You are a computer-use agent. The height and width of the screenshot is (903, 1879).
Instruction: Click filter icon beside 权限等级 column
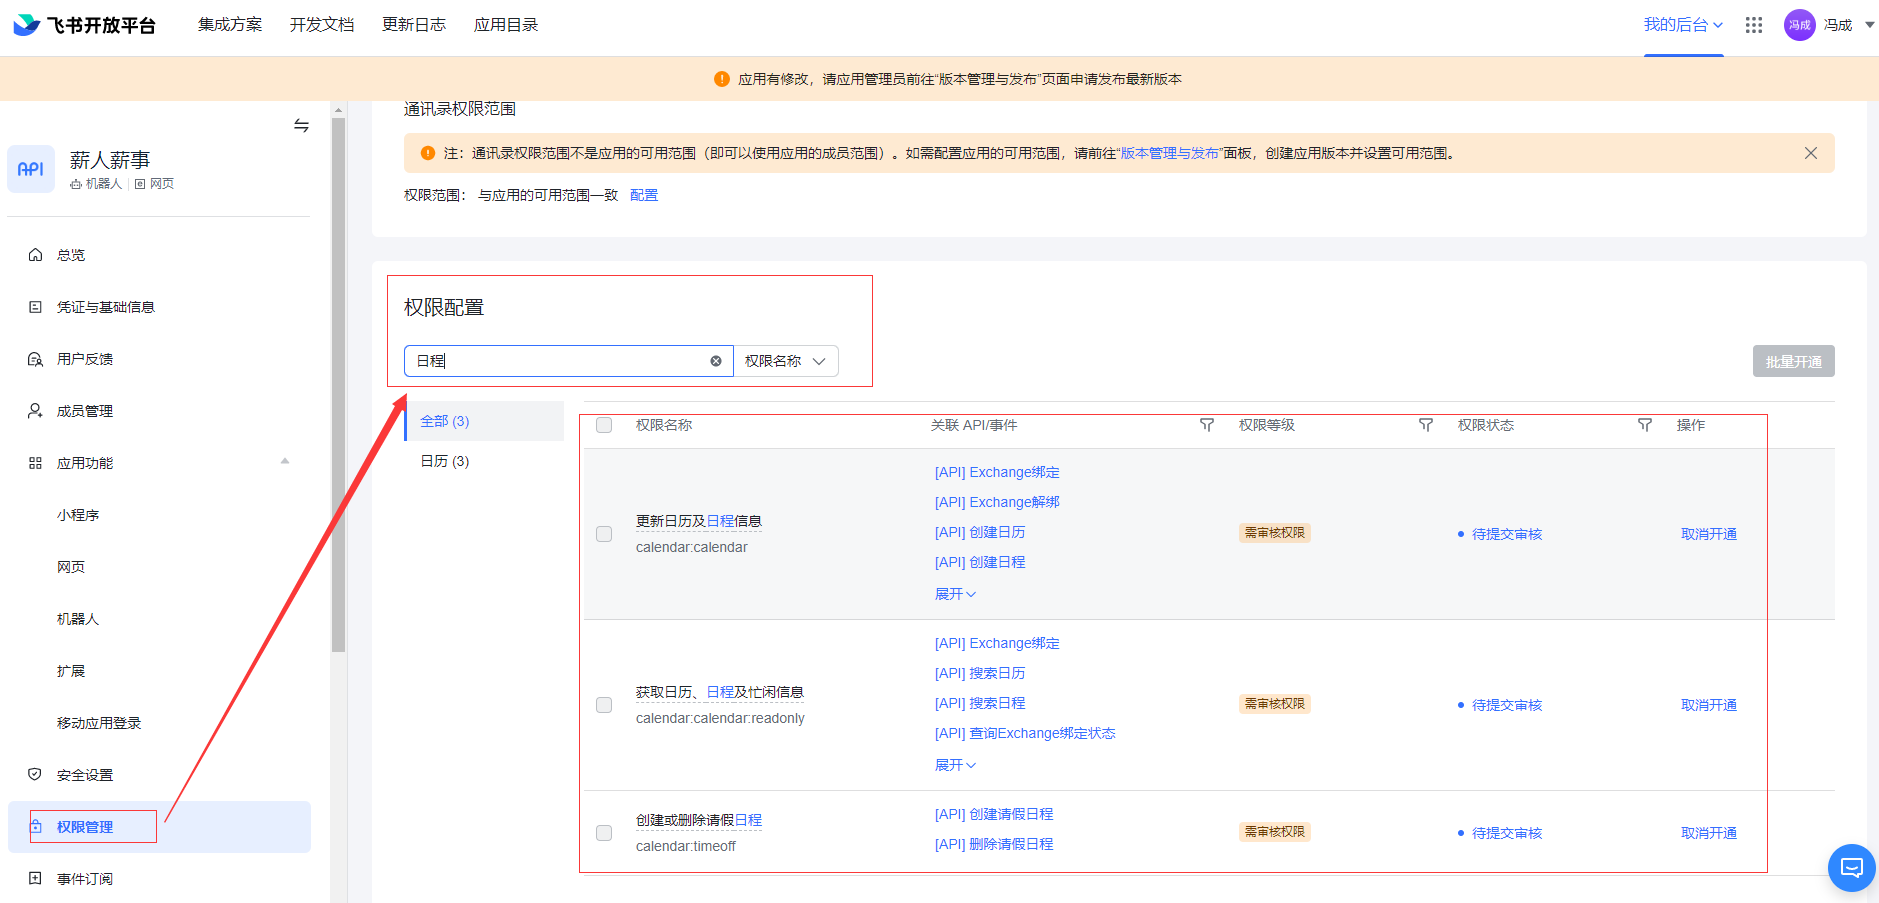1426,425
